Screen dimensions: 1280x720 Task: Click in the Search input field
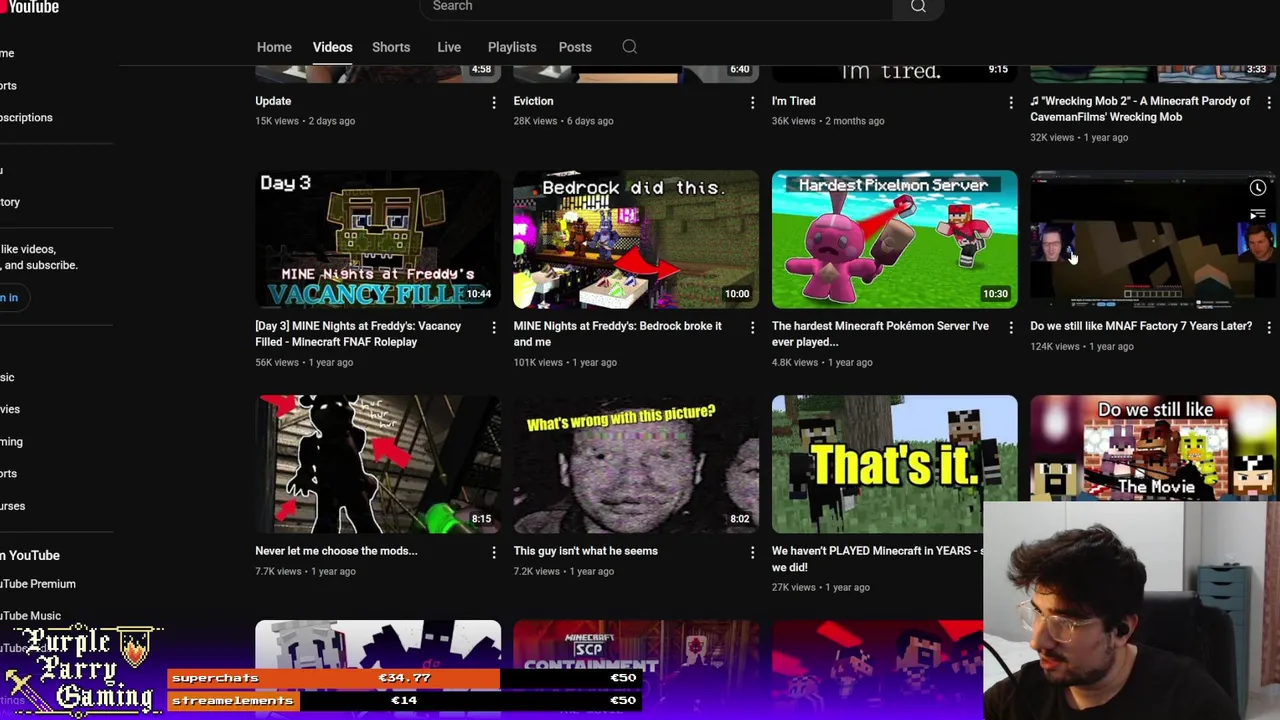(655, 7)
